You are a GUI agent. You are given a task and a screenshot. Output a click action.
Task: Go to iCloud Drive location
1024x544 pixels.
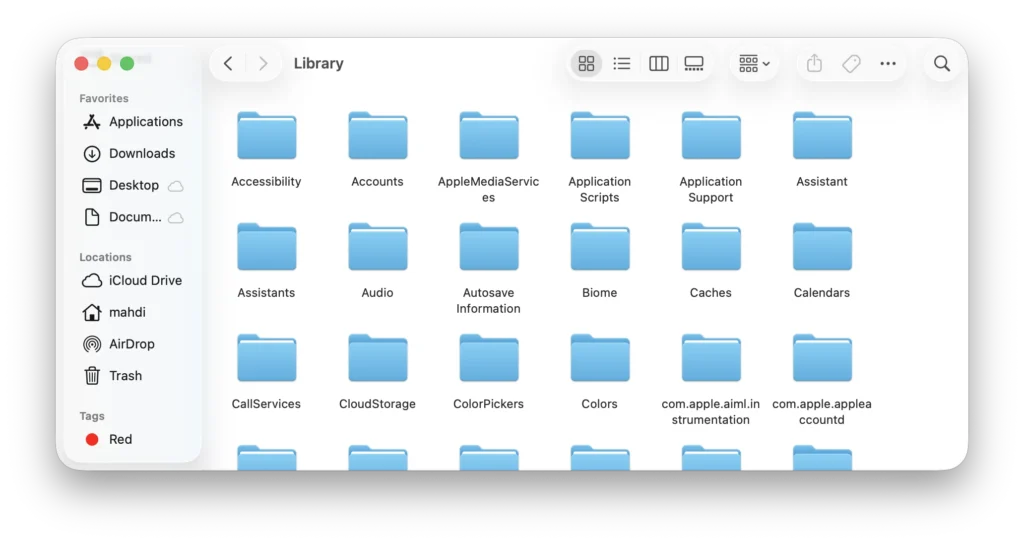[145, 281]
